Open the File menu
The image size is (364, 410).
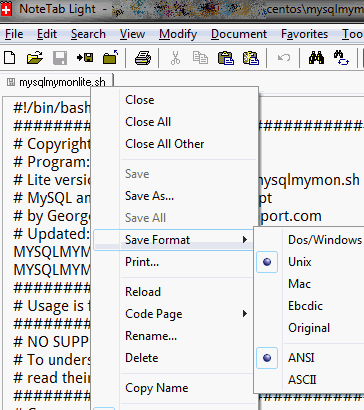tap(14, 34)
